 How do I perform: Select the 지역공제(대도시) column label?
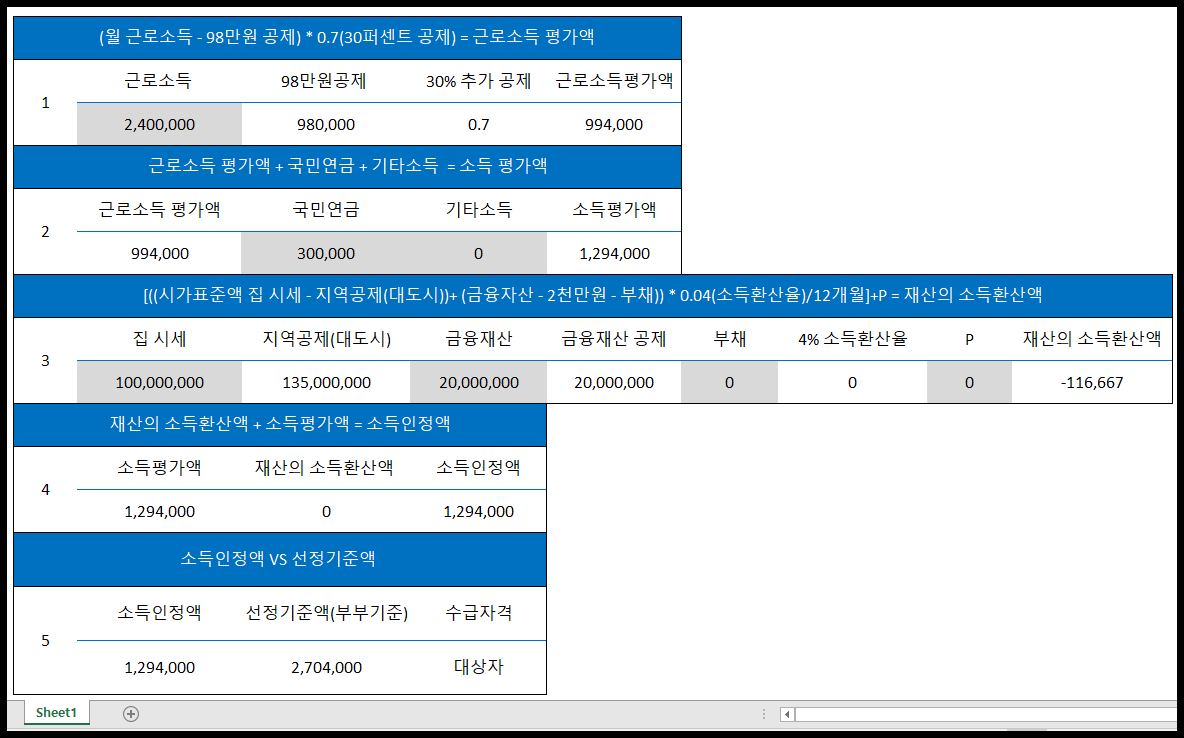(x=326, y=339)
